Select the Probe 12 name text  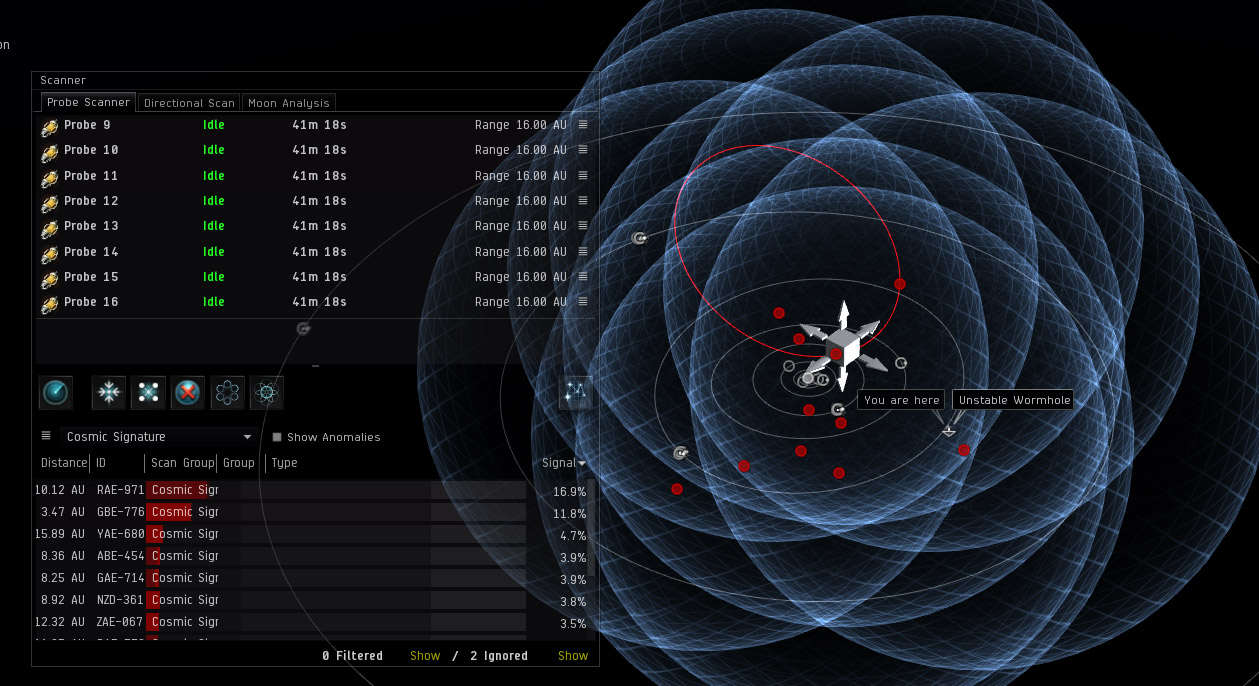coord(91,201)
